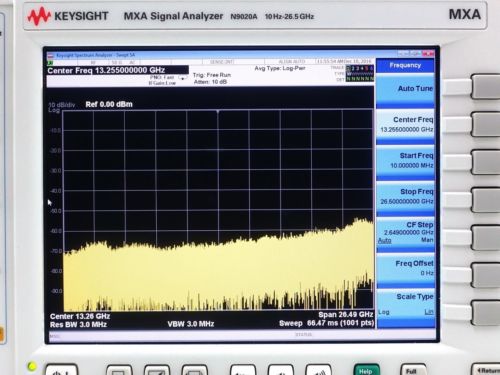Click the PNO Fast arrow indicator
This screenshot has width=500, height=375.
[x=183, y=78]
